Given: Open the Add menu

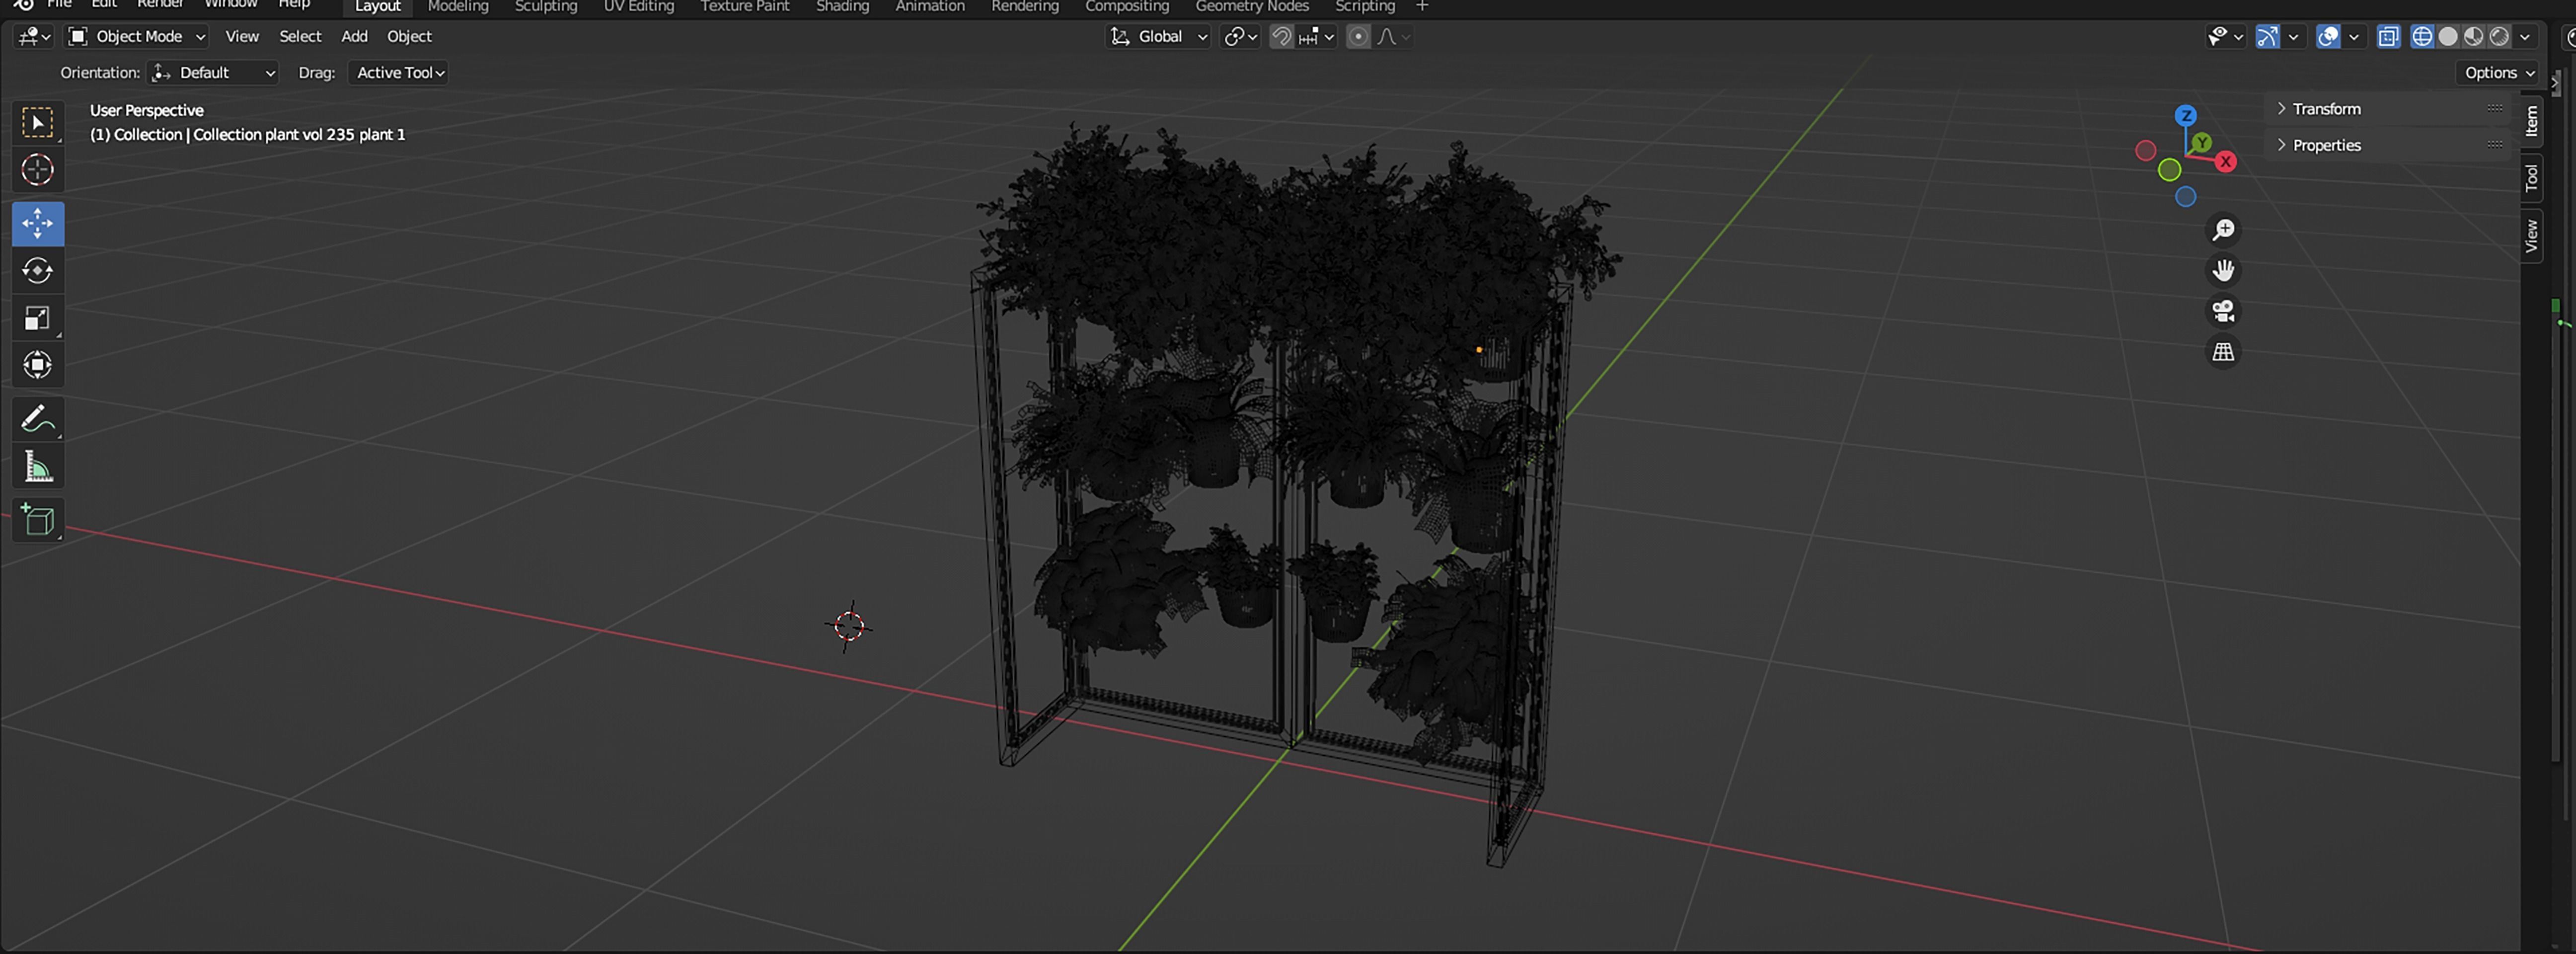Looking at the screenshot, I should click(x=354, y=37).
